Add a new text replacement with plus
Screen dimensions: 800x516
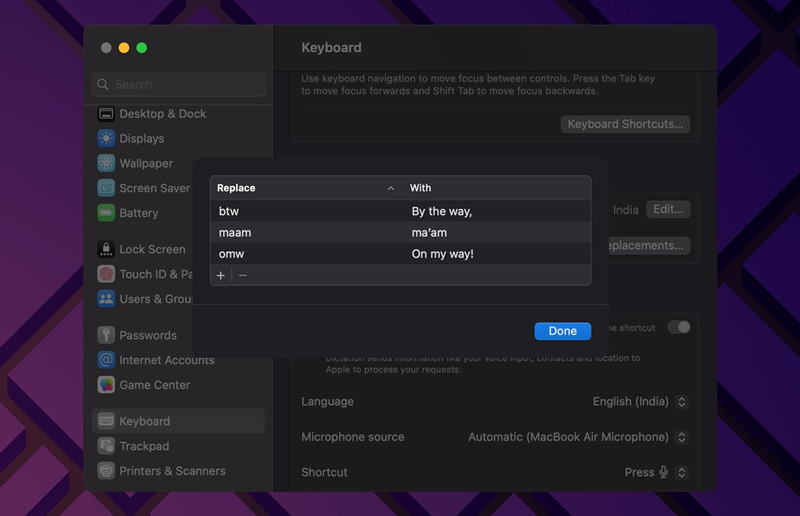[x=220, y=276]
